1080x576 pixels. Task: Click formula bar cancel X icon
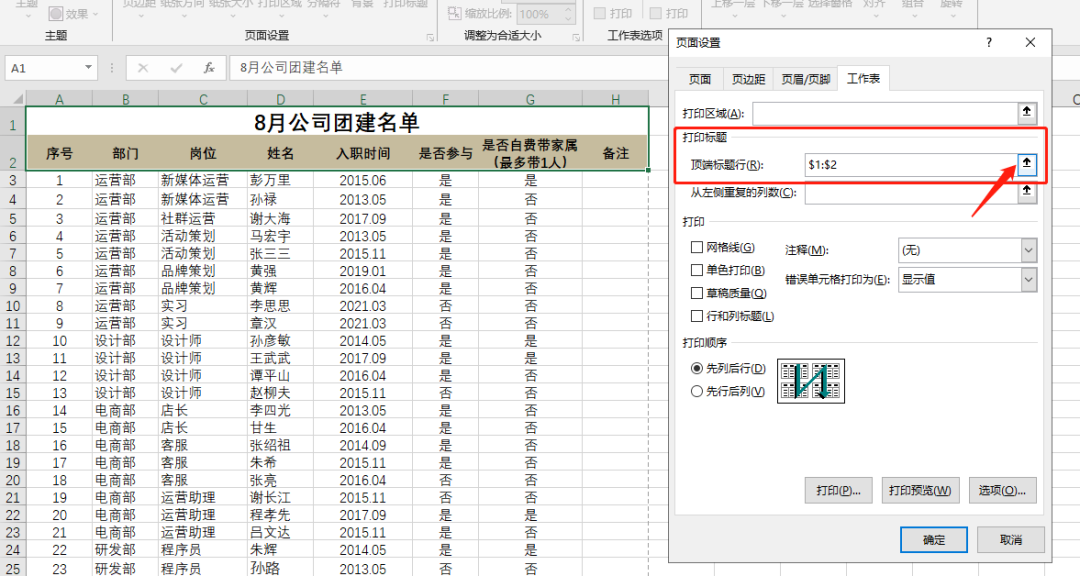click(143, 68)
